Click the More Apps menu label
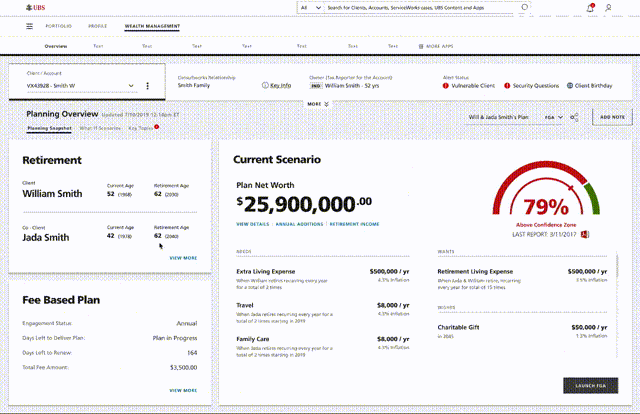This screenshot has height=414, width=640. click(x=440, y=46)
